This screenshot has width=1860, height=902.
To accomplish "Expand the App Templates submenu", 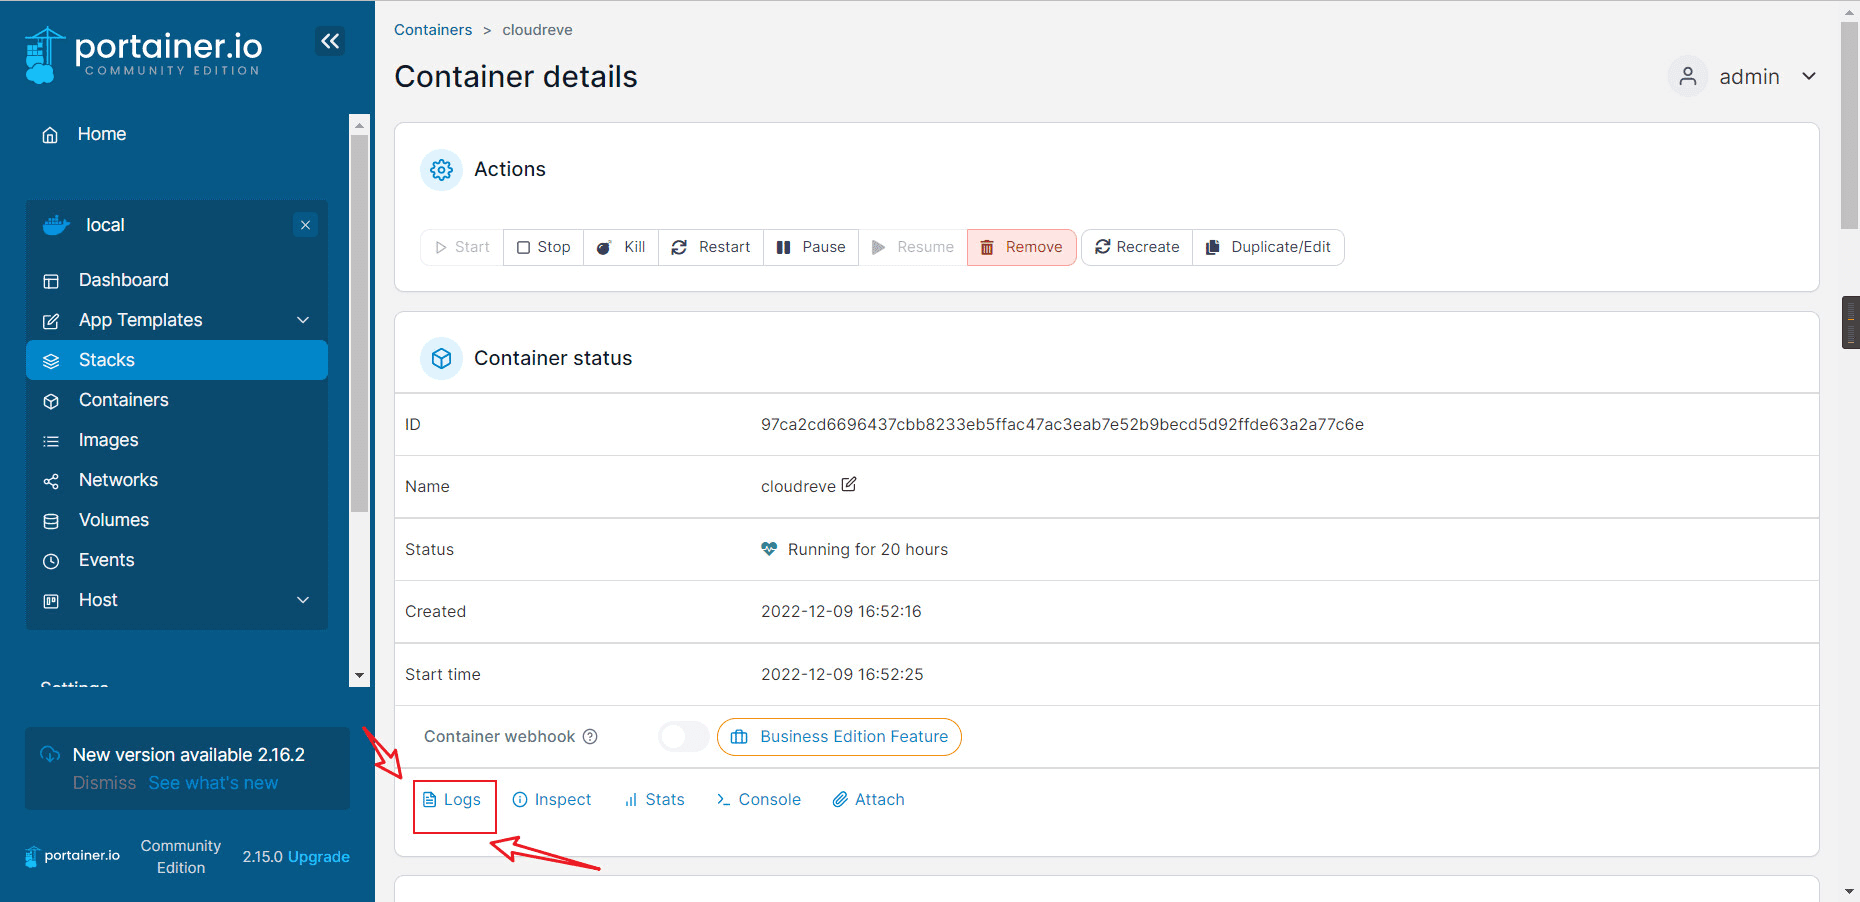I will 303,320.
